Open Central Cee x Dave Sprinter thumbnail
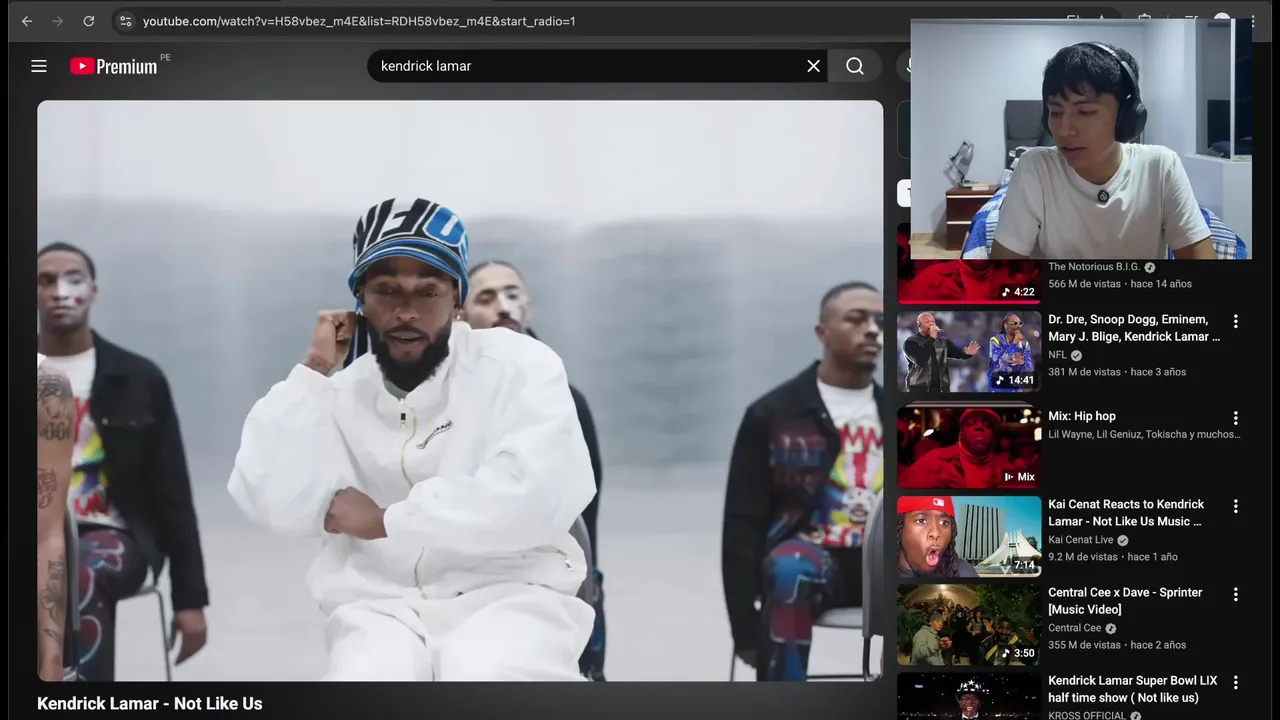The height and width of the screenshot is (720, 1280). (969, 625)
